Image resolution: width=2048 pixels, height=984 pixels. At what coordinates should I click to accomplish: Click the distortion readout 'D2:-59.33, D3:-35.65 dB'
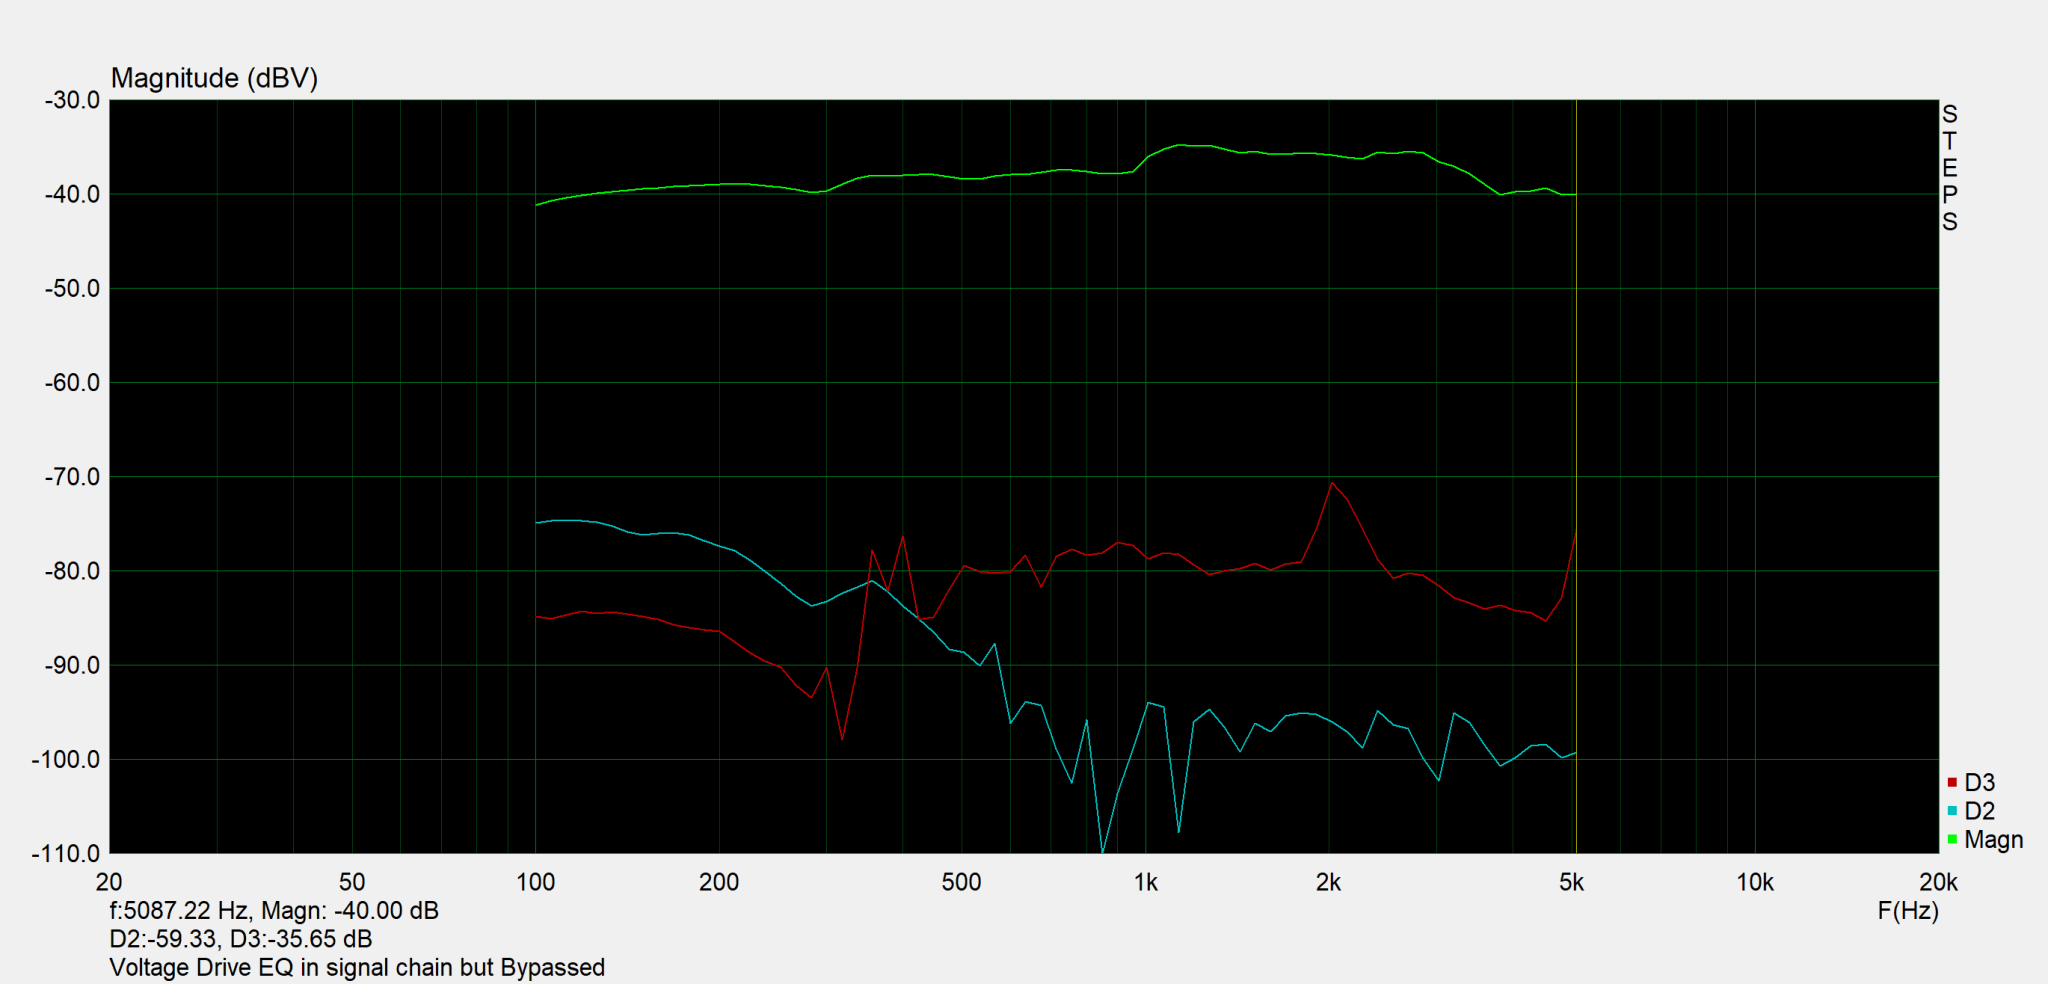click(241, 939)
